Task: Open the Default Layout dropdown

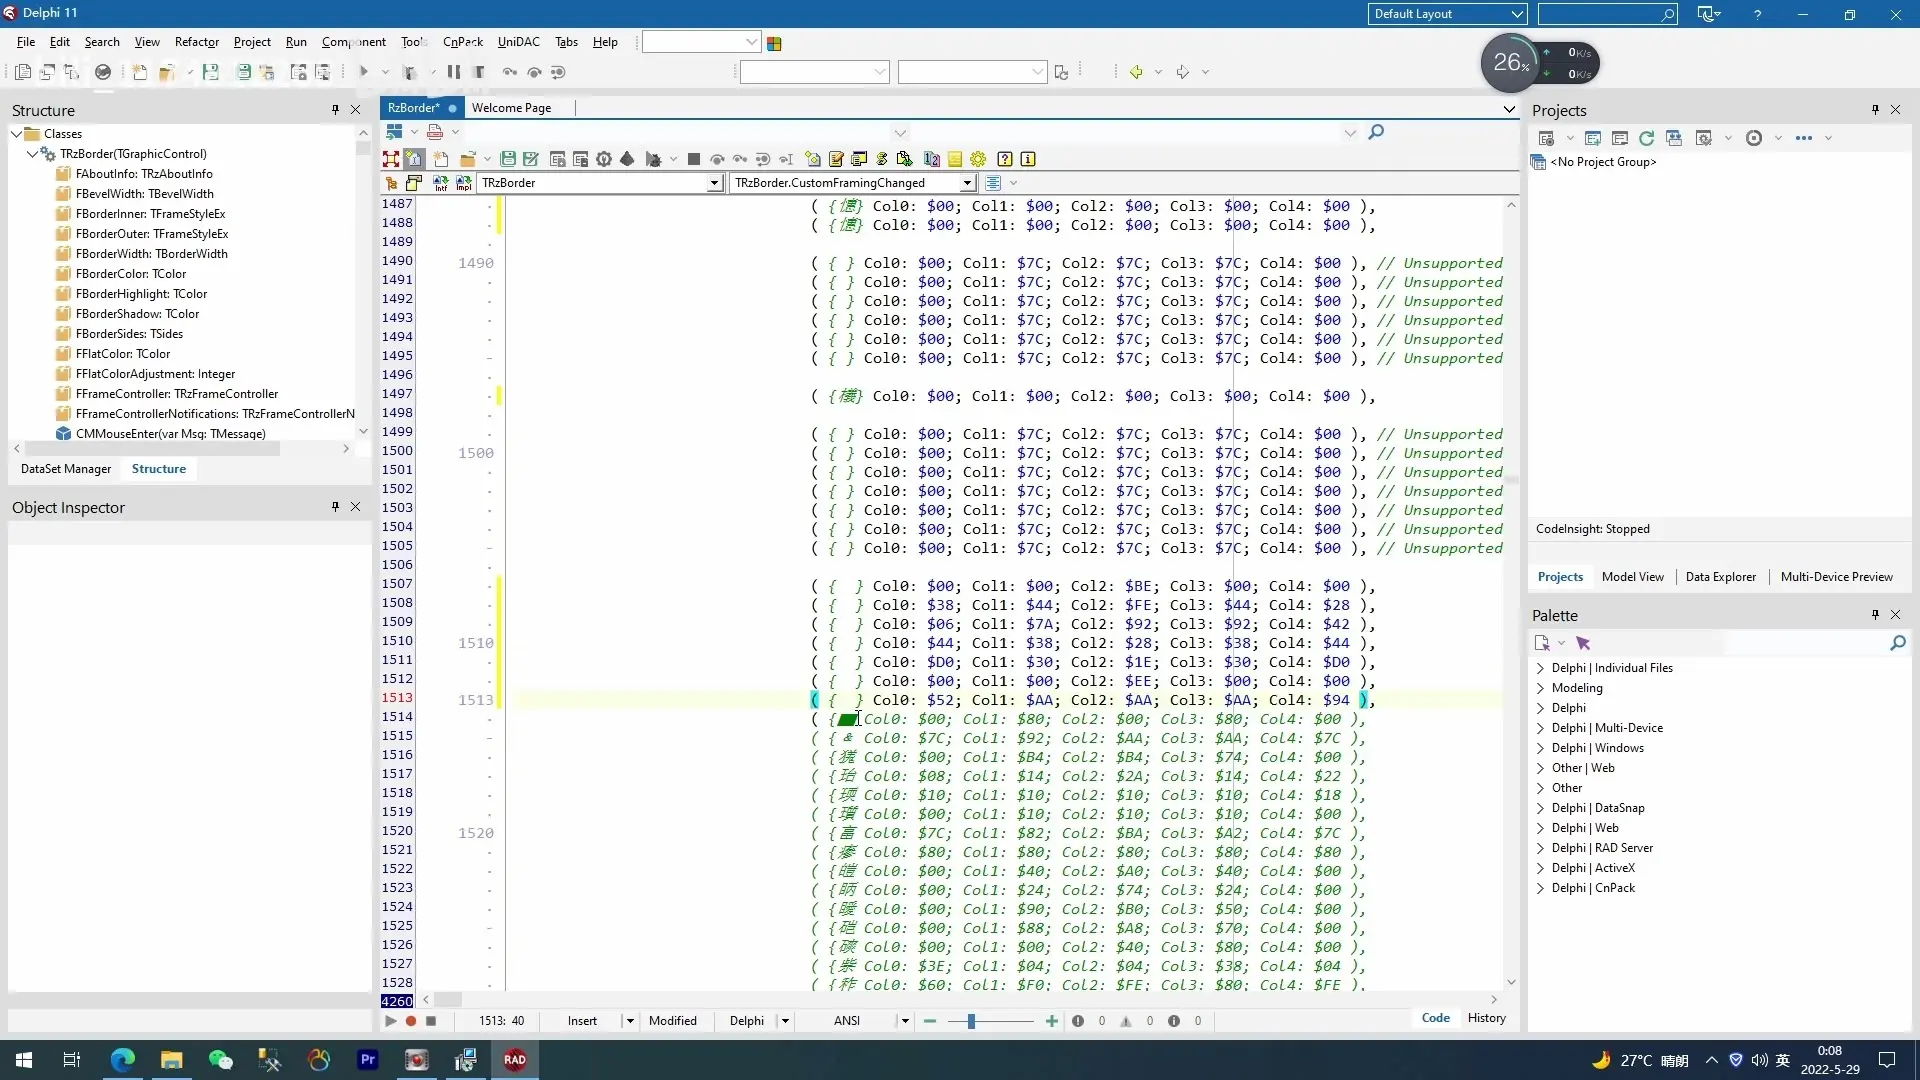Action: 1516,14
